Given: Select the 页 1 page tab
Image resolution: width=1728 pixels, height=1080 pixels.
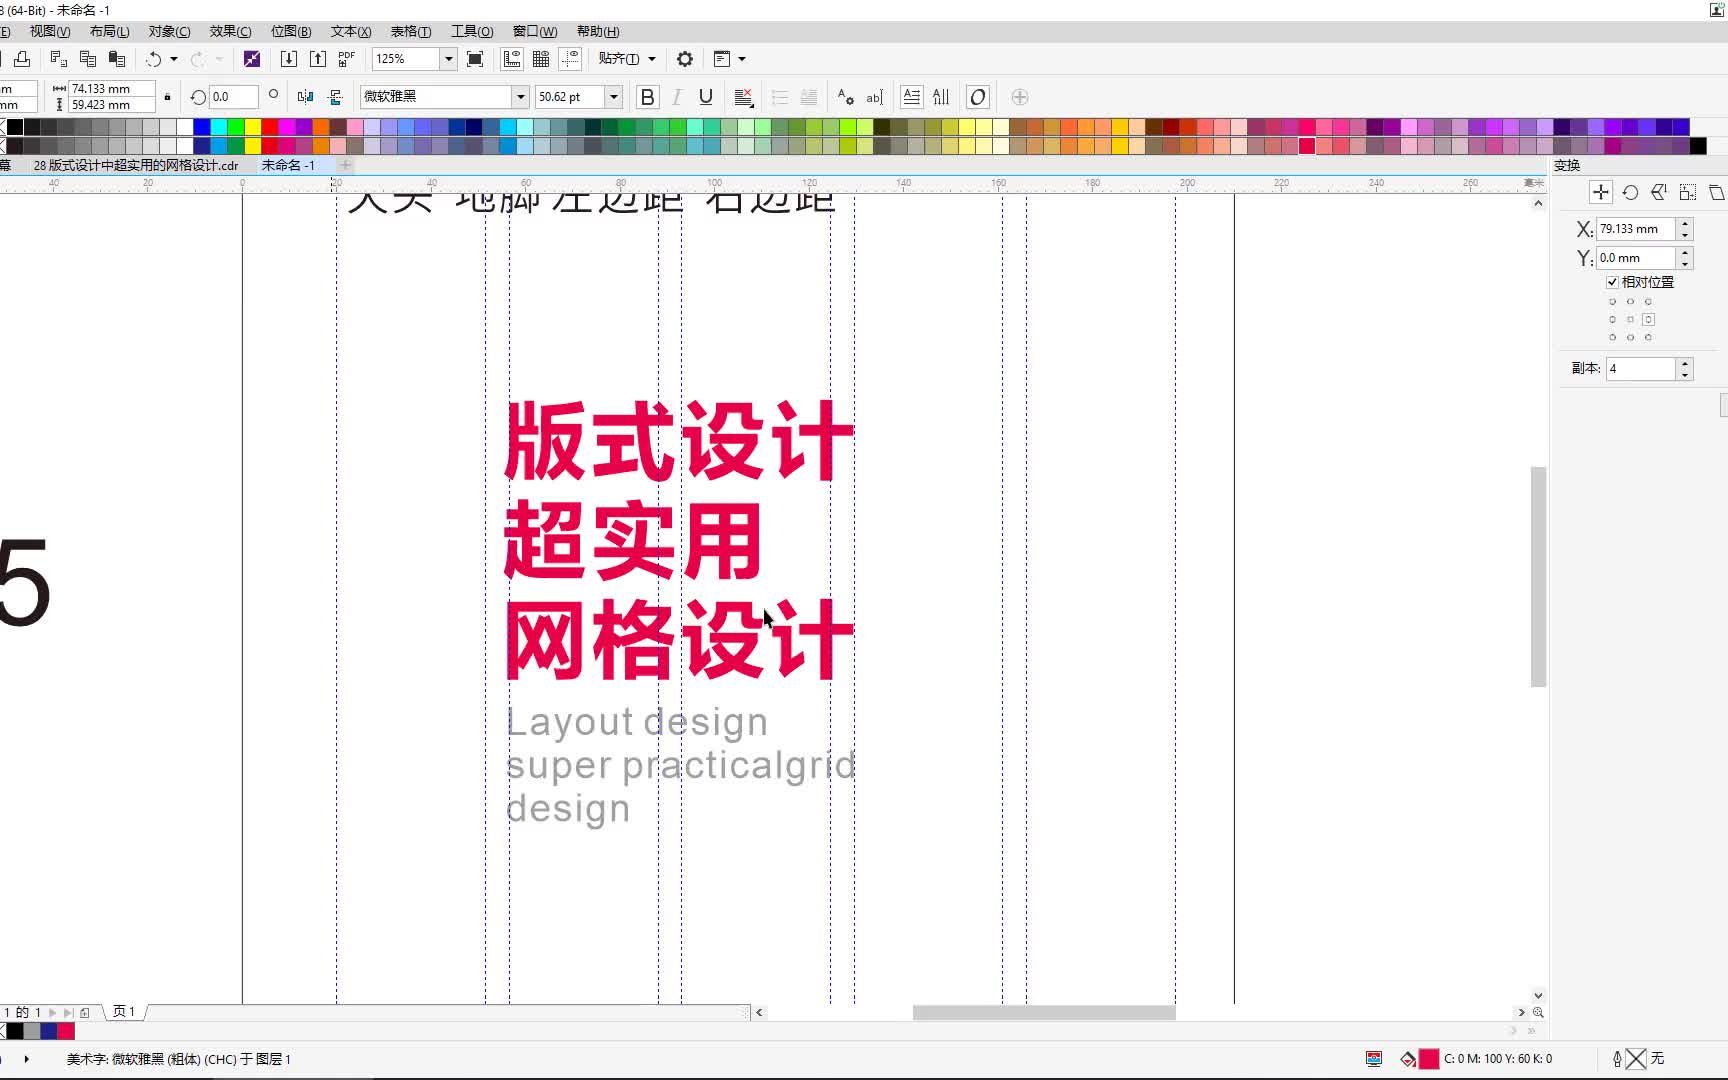Looking at the screenshot, I should [x=124, y=1012].
